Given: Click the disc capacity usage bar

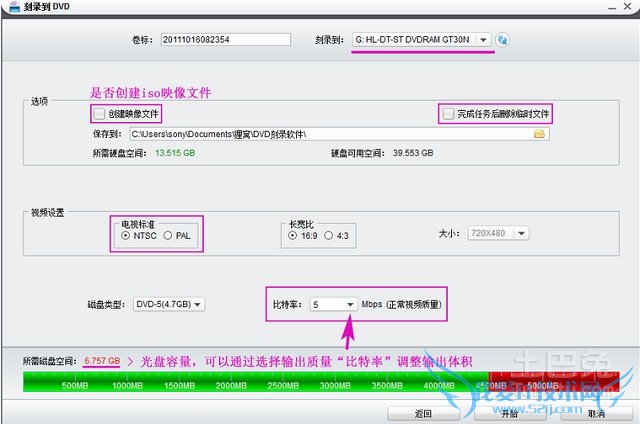Looking at the screenshot, I should pos(321,381).
